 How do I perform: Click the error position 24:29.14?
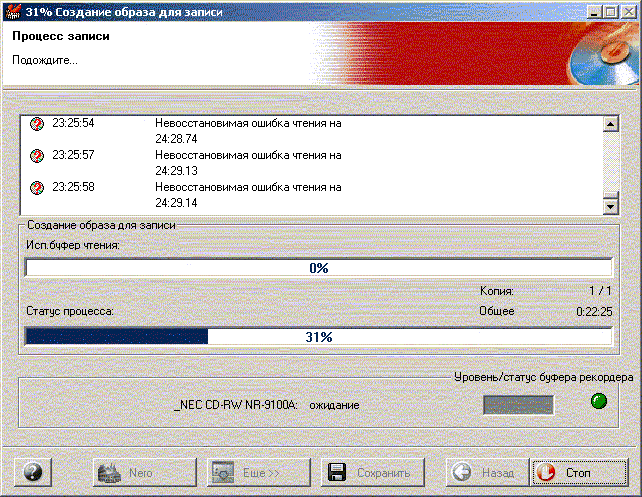[176, 203]
